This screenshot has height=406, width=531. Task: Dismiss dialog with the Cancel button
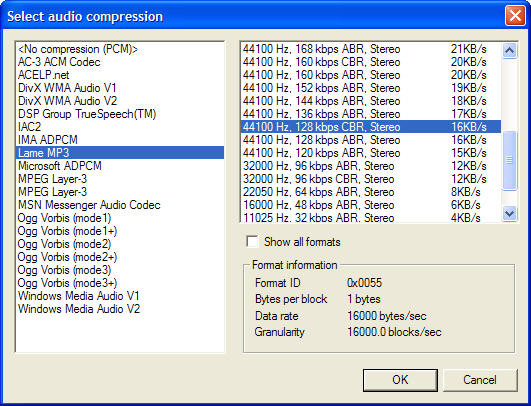point(480,380)
